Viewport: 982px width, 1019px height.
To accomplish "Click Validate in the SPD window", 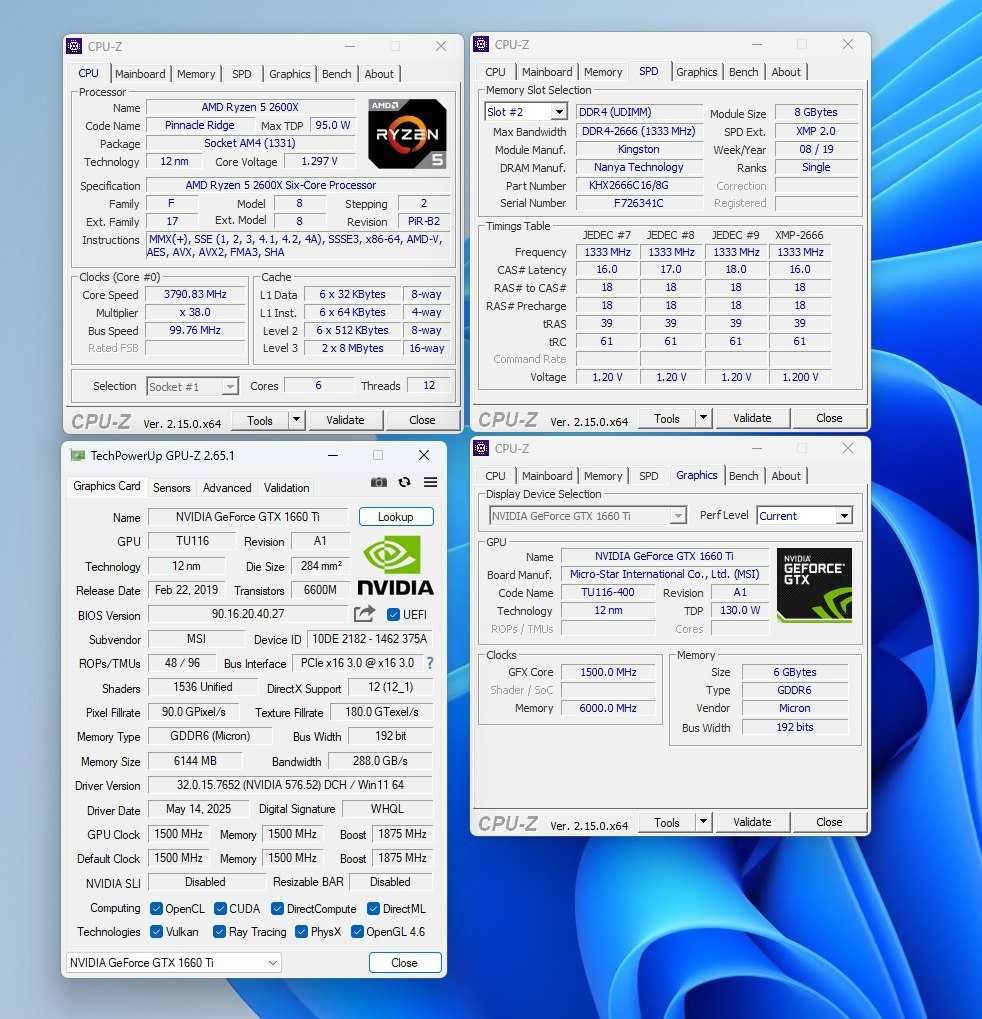I will click(x=753, y=418).
